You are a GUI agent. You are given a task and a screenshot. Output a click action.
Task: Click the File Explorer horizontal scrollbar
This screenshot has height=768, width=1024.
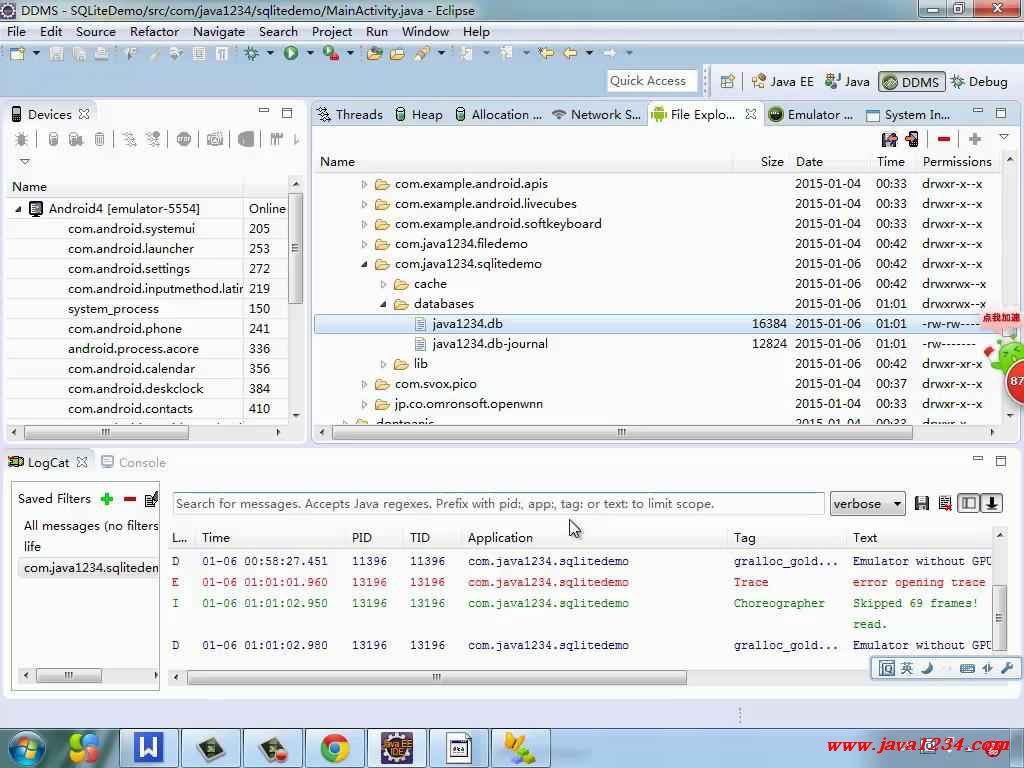[x=622, y=432]
